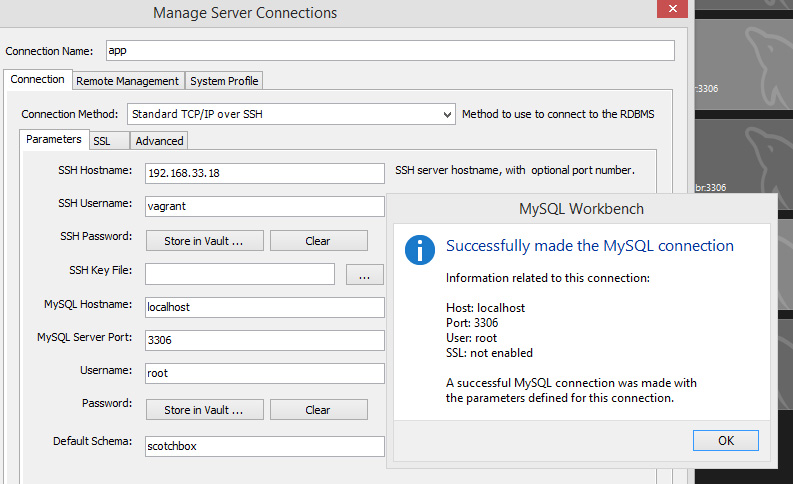793x484 pixels.
Task: Focus the SSH Hostname field
Action: (x=264, y=173)
